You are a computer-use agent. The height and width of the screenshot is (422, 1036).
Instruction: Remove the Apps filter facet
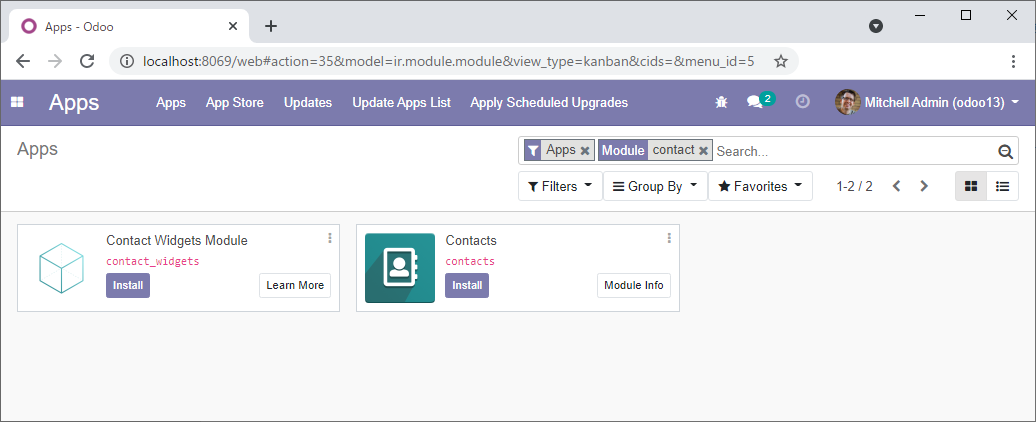pyautogui.click(x=585, y=151)
